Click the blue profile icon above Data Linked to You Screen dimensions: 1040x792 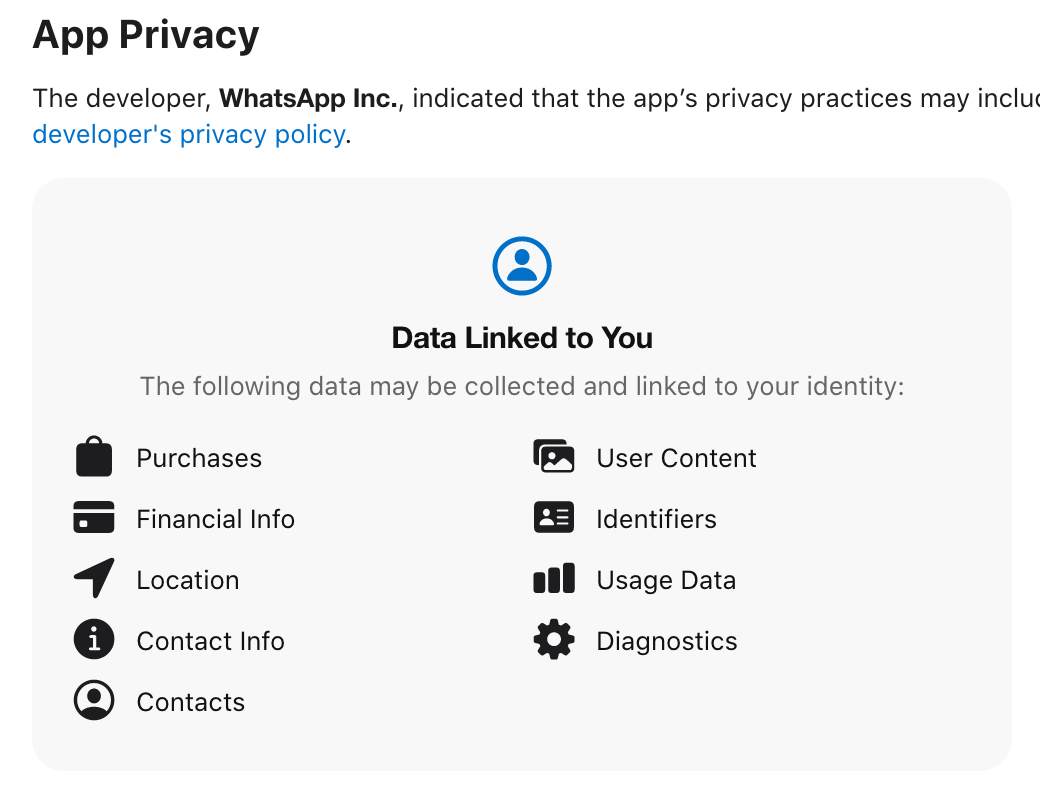tap(522, 266)
